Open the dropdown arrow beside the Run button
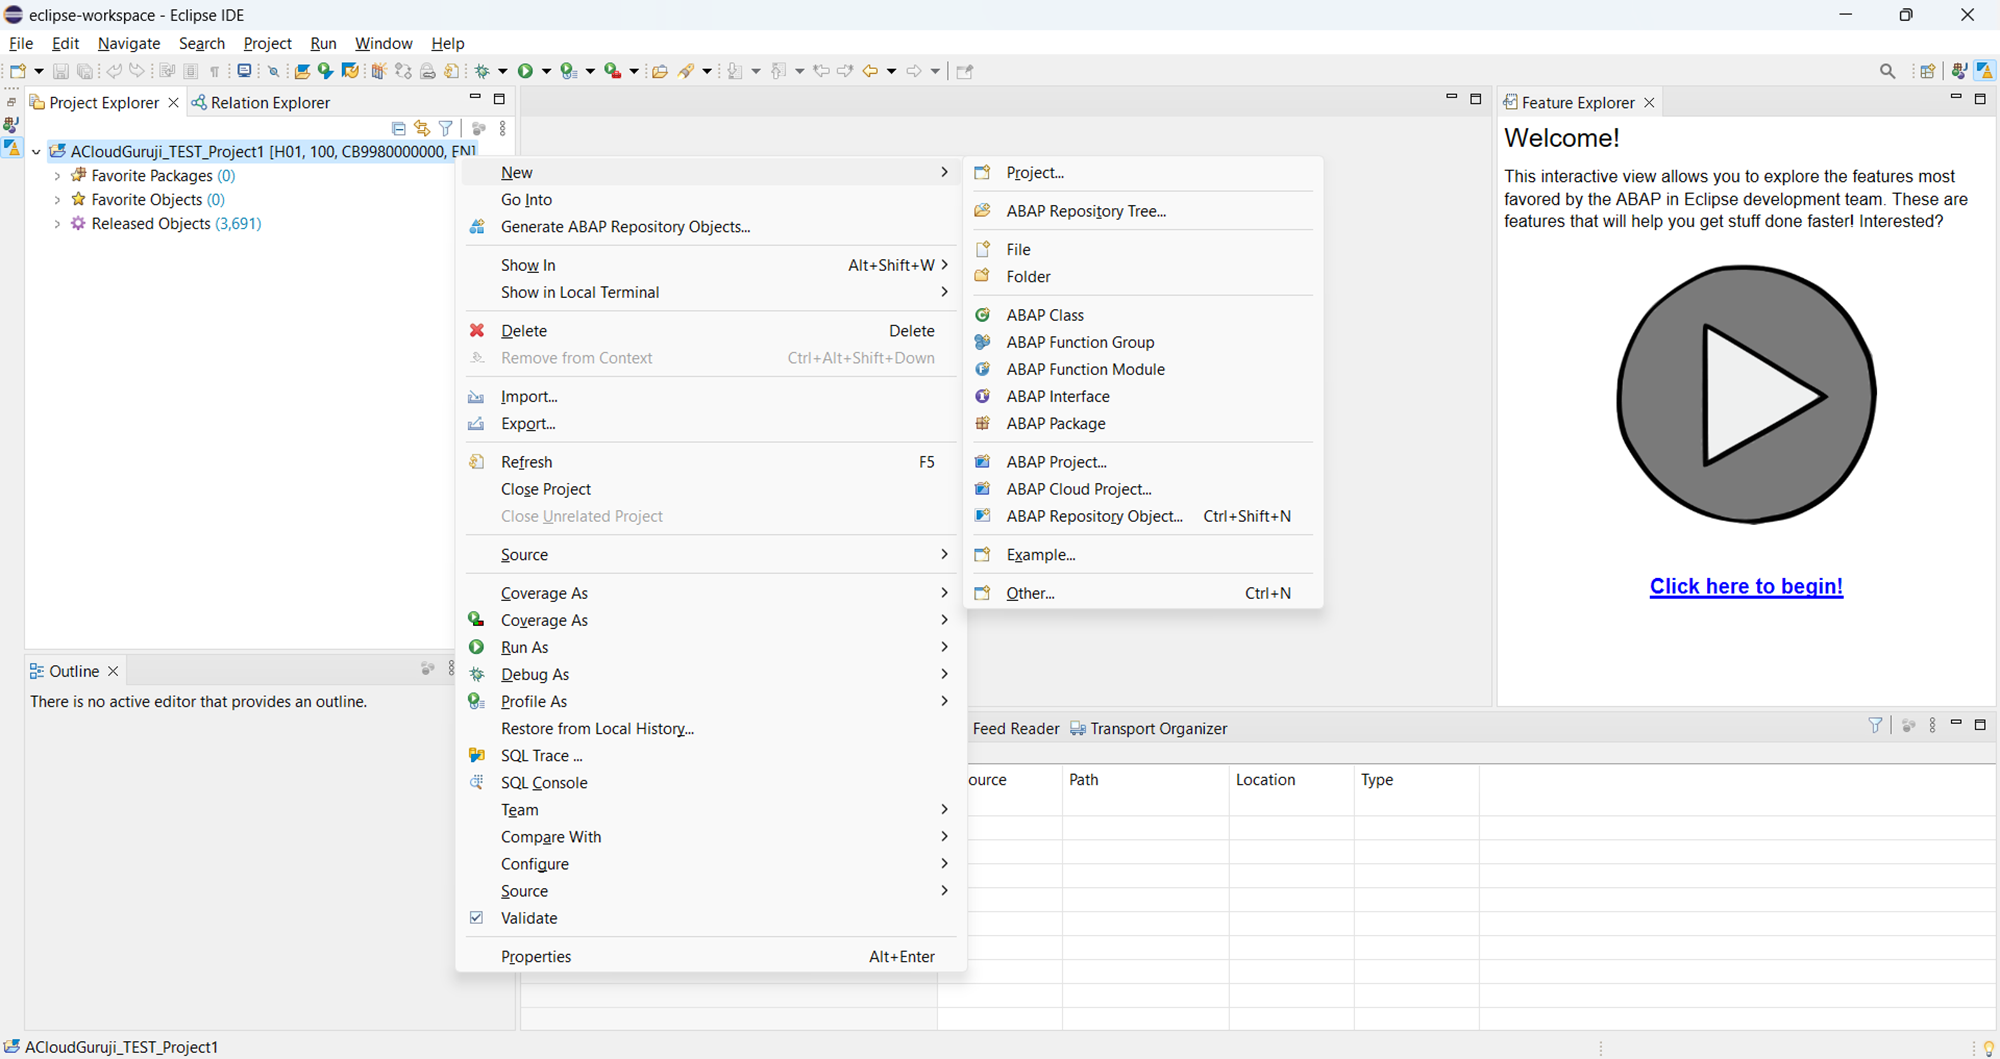 [x=546, y=71]
